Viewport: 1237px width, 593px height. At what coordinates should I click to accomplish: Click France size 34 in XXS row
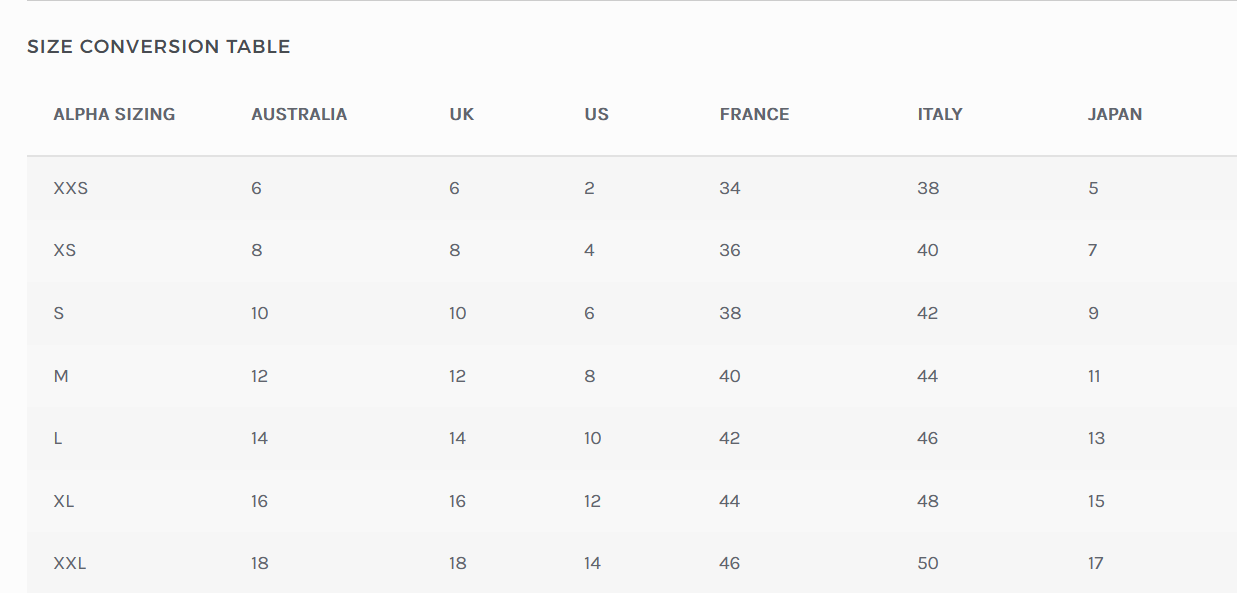click(729, 188)
